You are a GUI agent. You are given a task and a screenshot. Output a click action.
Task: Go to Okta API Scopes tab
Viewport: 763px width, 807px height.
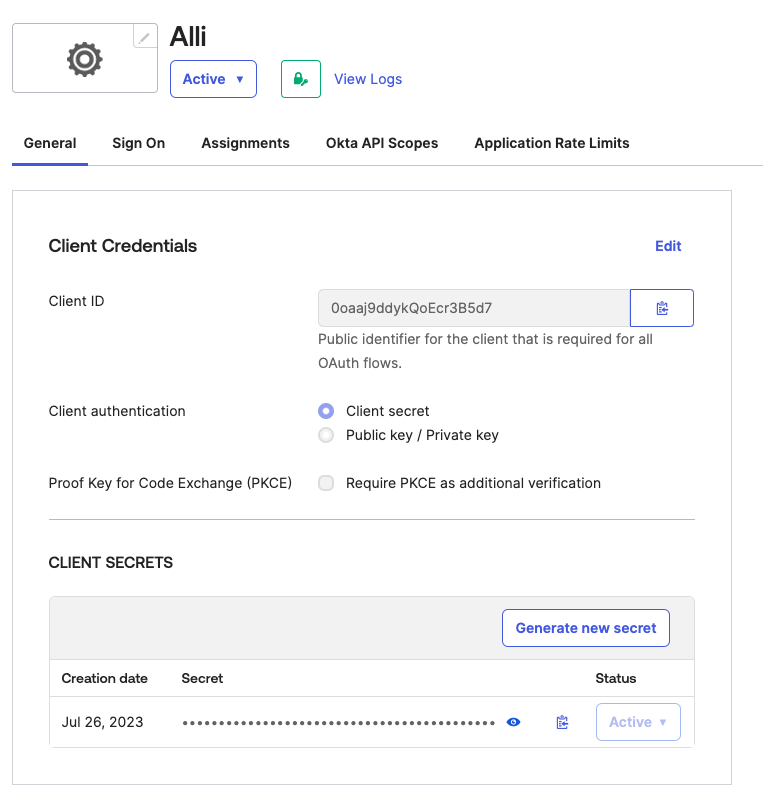tap(382, 143)
